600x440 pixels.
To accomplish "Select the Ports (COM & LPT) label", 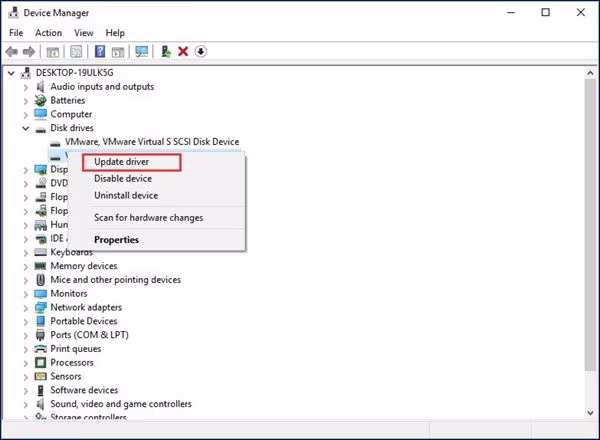I will click(x=90, y=335).
